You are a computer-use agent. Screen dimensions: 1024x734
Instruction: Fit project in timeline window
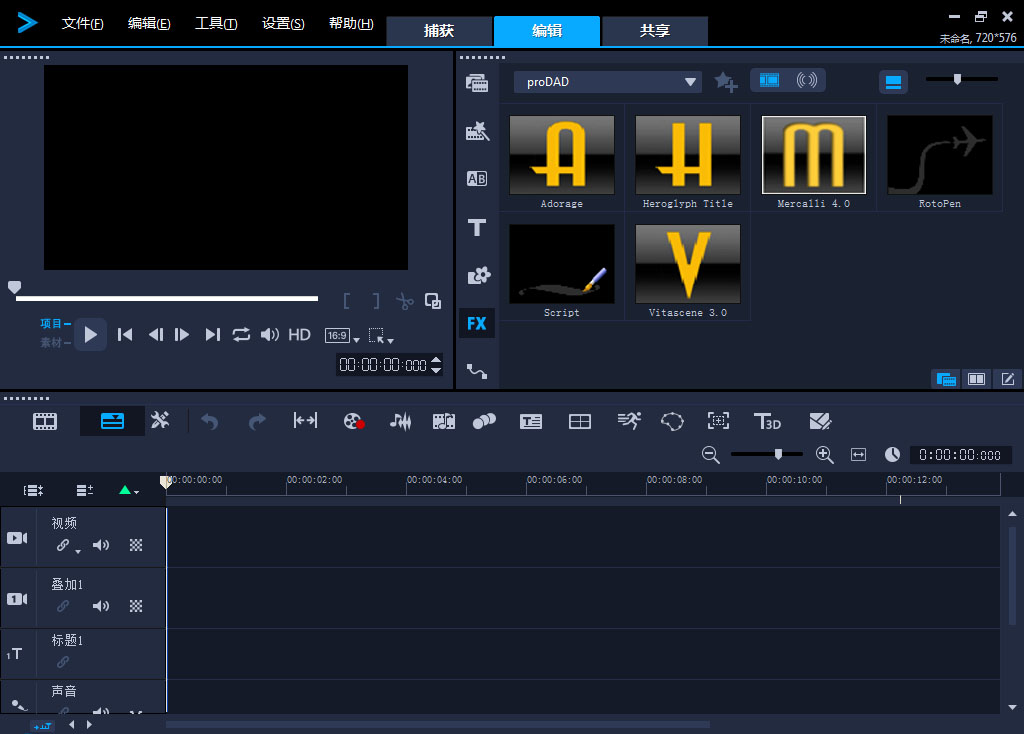click(x=858, y=455)
